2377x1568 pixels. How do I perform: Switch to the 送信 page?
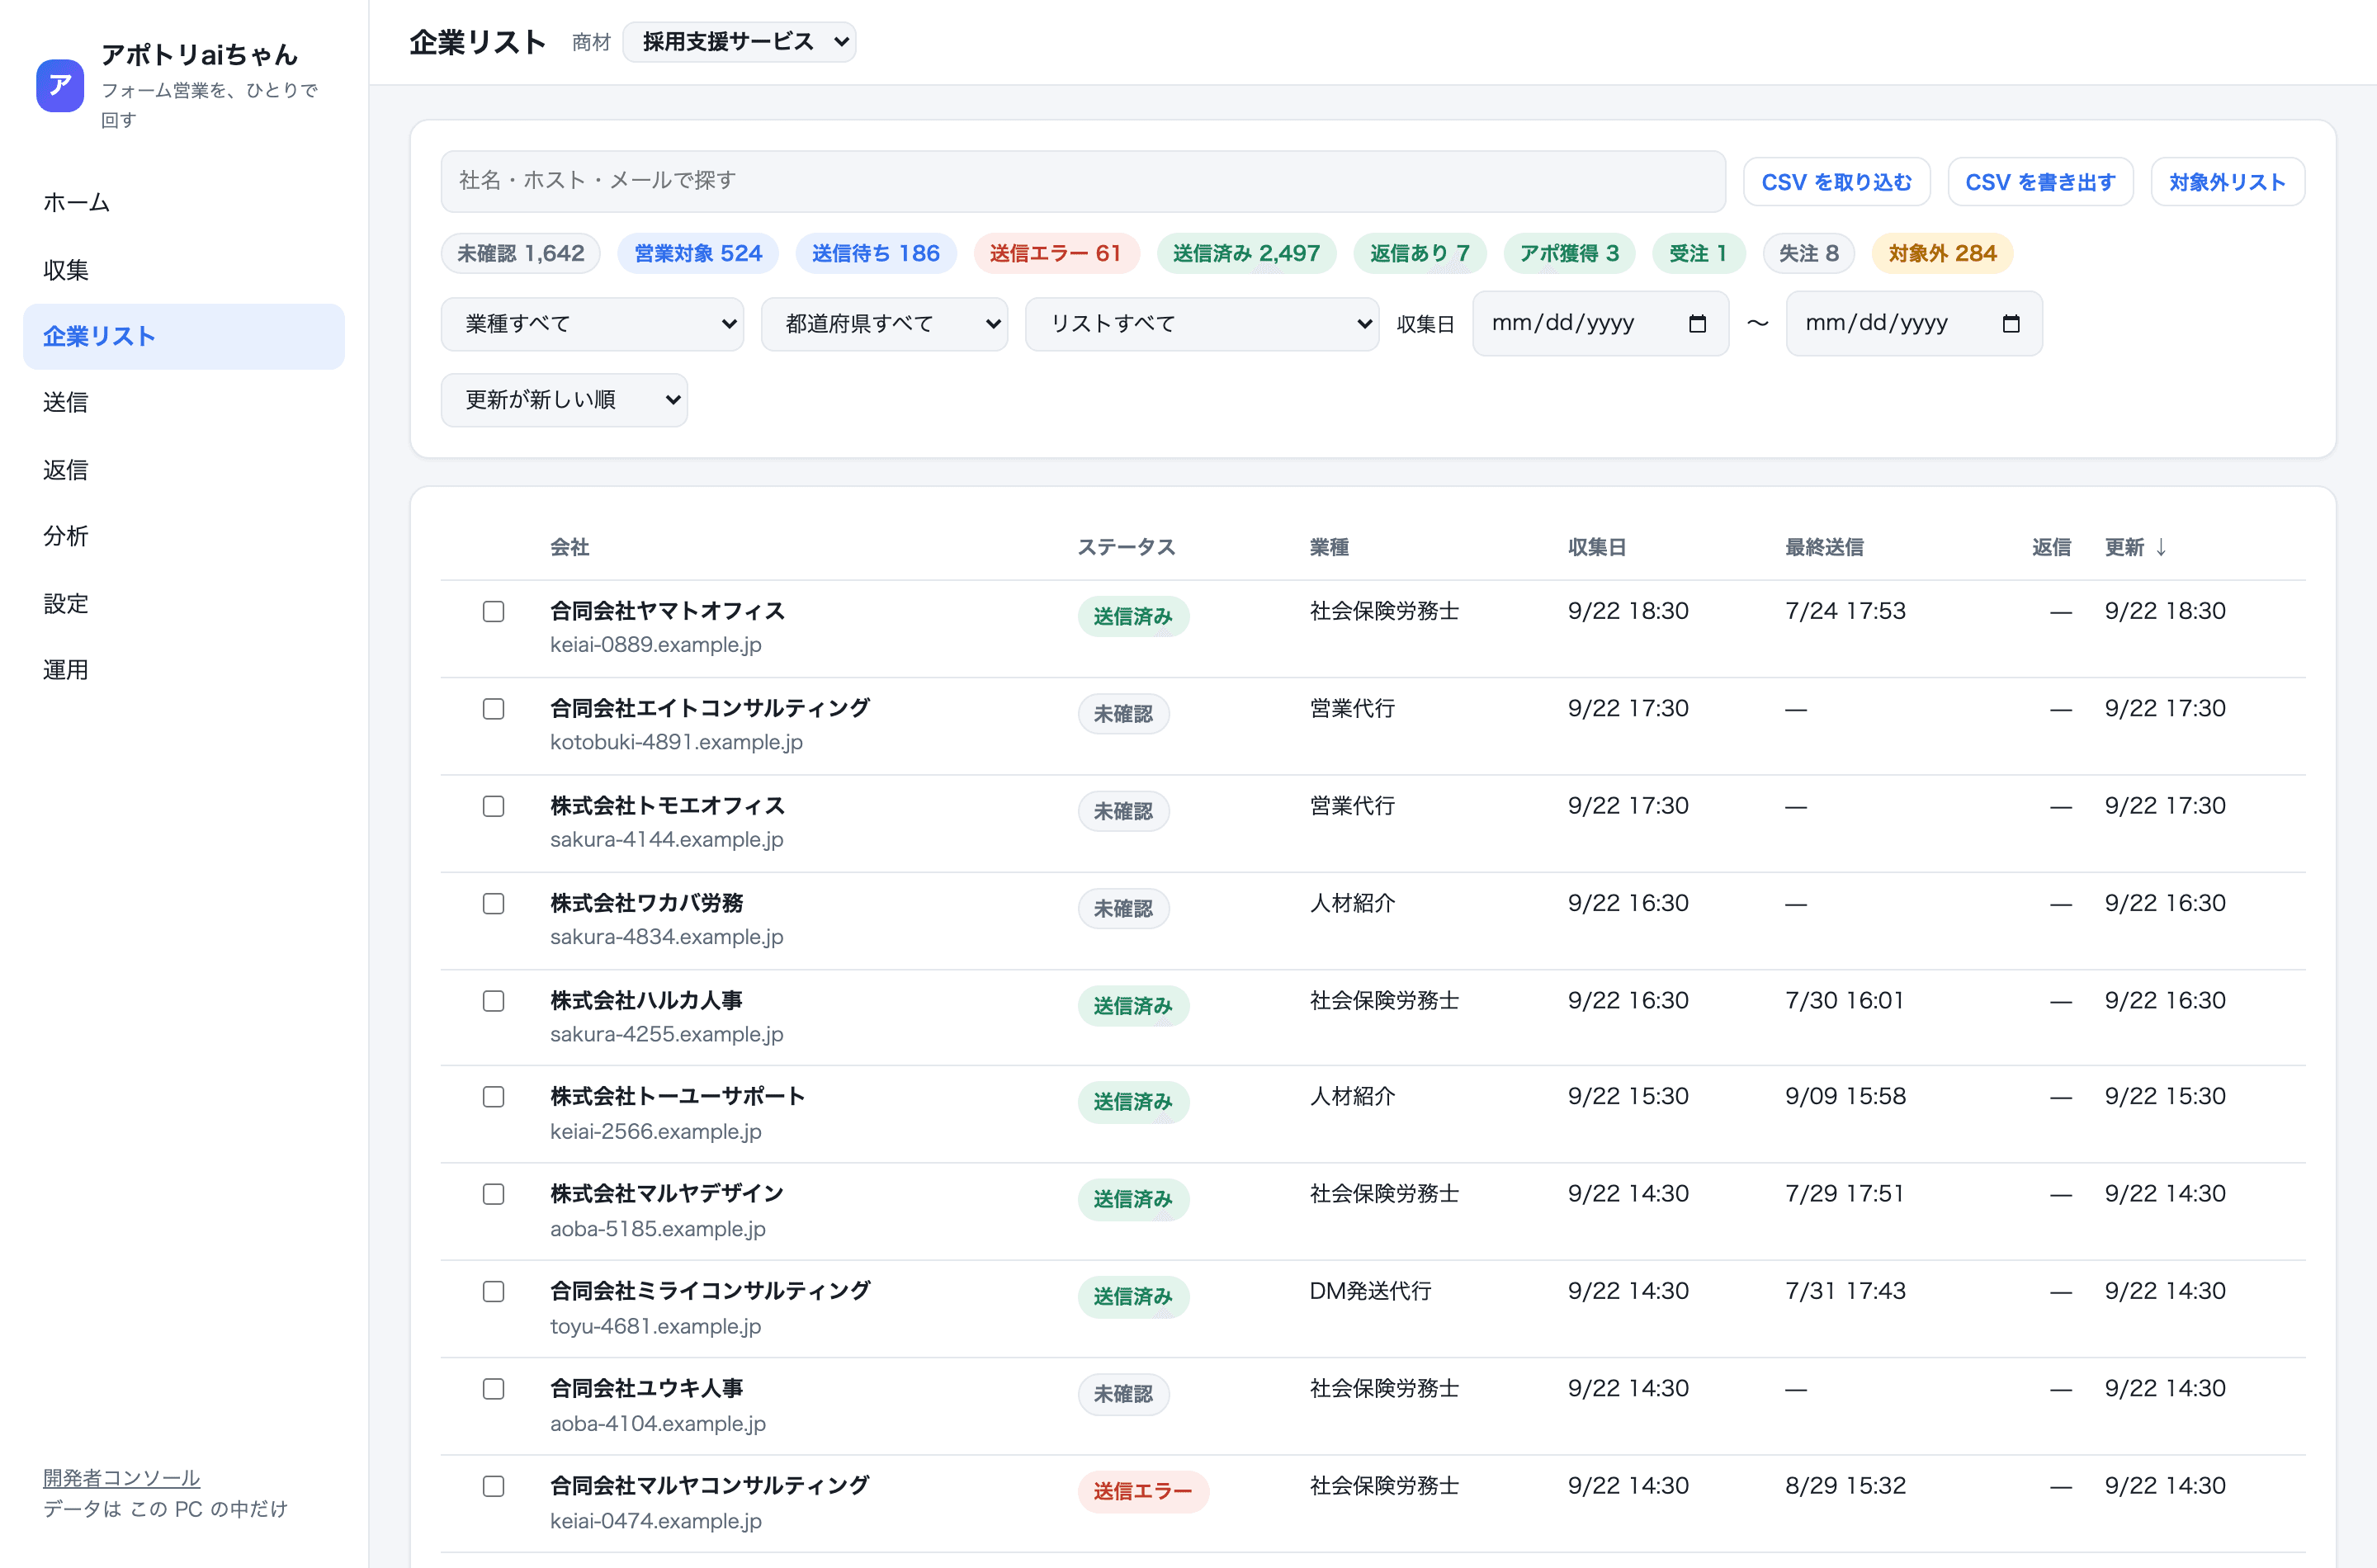[184, 402]
